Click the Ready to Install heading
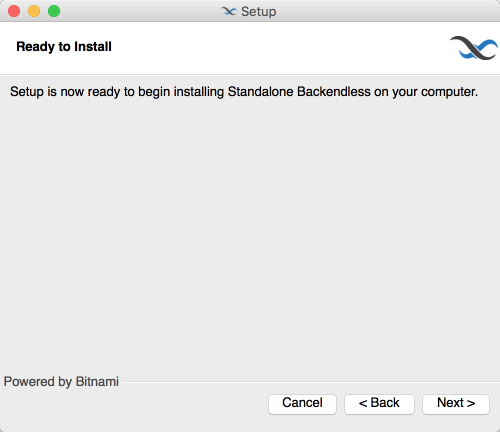 coord(64,47)
